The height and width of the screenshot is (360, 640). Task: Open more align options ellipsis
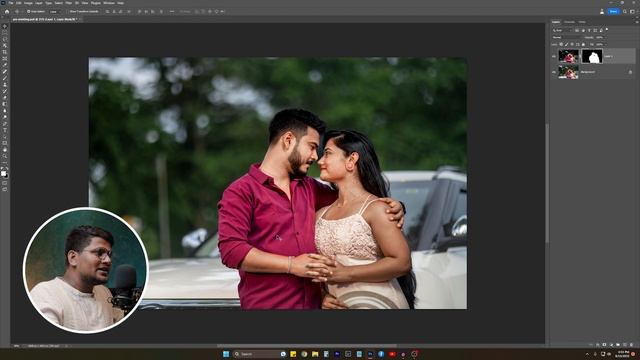172,11
